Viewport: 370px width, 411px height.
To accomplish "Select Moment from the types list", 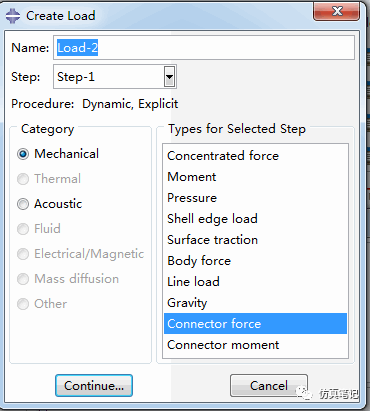I will coord(255,177).
